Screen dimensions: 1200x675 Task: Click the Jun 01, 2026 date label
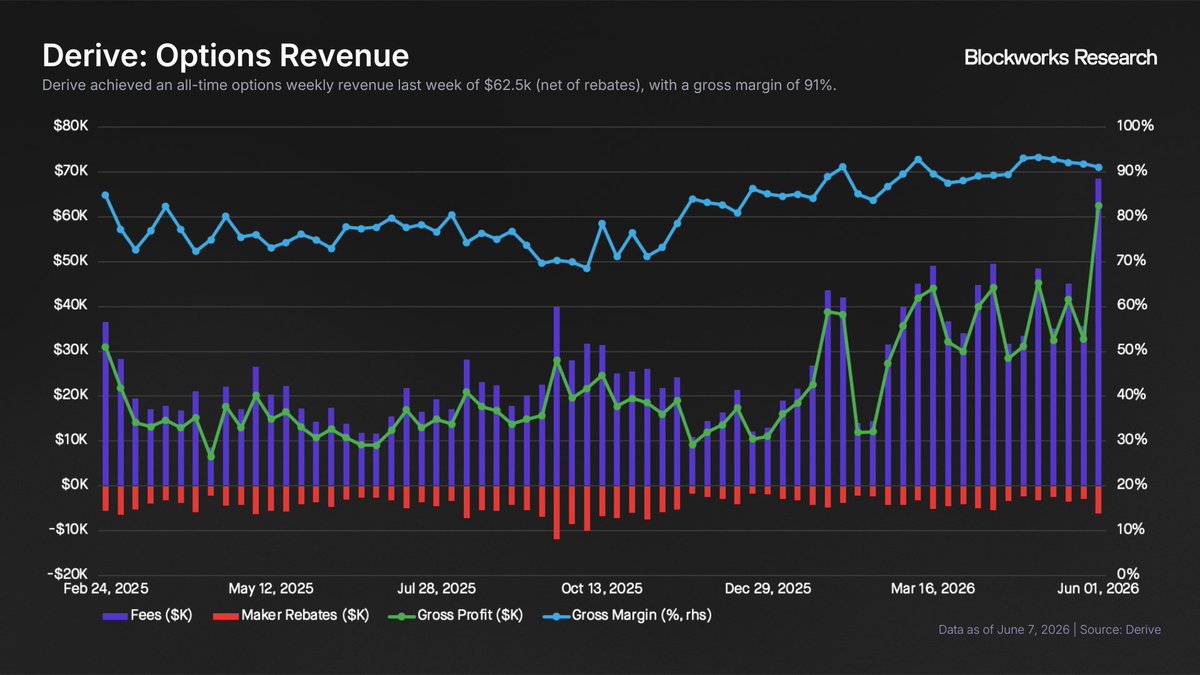1097,589
